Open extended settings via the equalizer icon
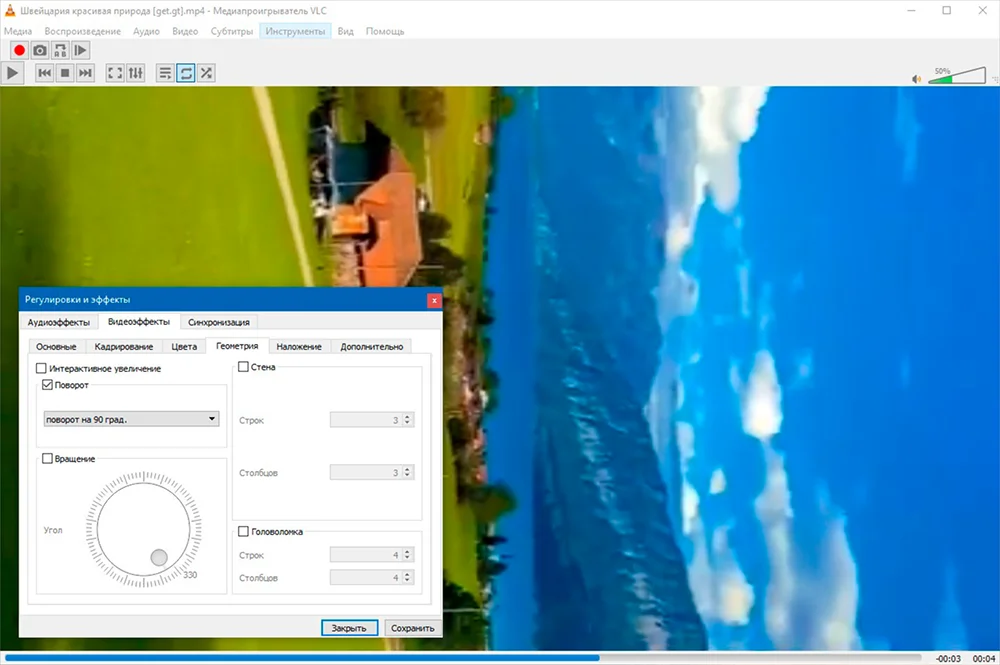 [136, 72]
